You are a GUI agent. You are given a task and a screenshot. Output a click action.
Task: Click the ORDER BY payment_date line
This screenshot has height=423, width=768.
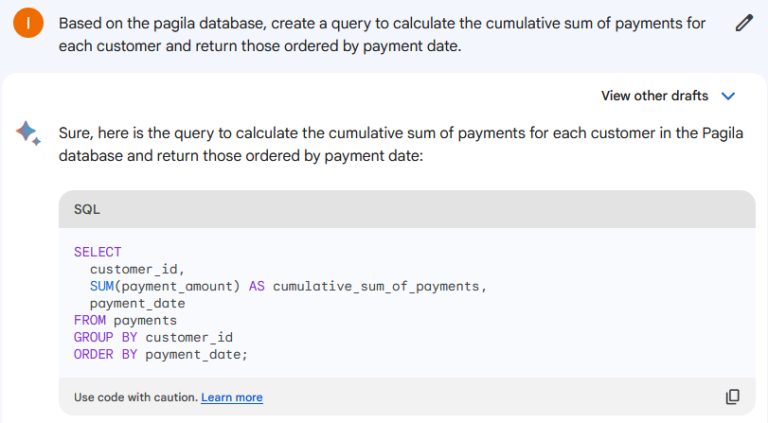tap(160, 354)
